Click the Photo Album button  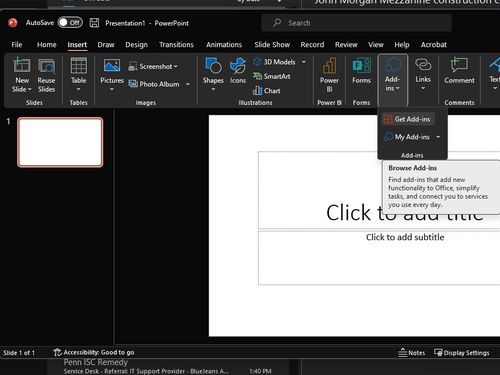coord(154,84)
